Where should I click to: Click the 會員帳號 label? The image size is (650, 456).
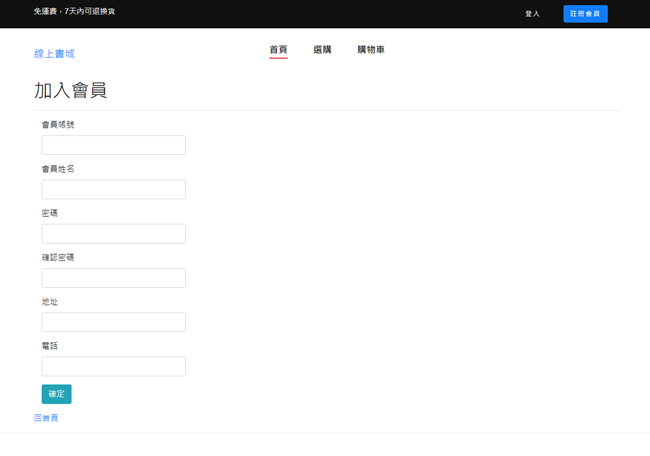point(58,124)
